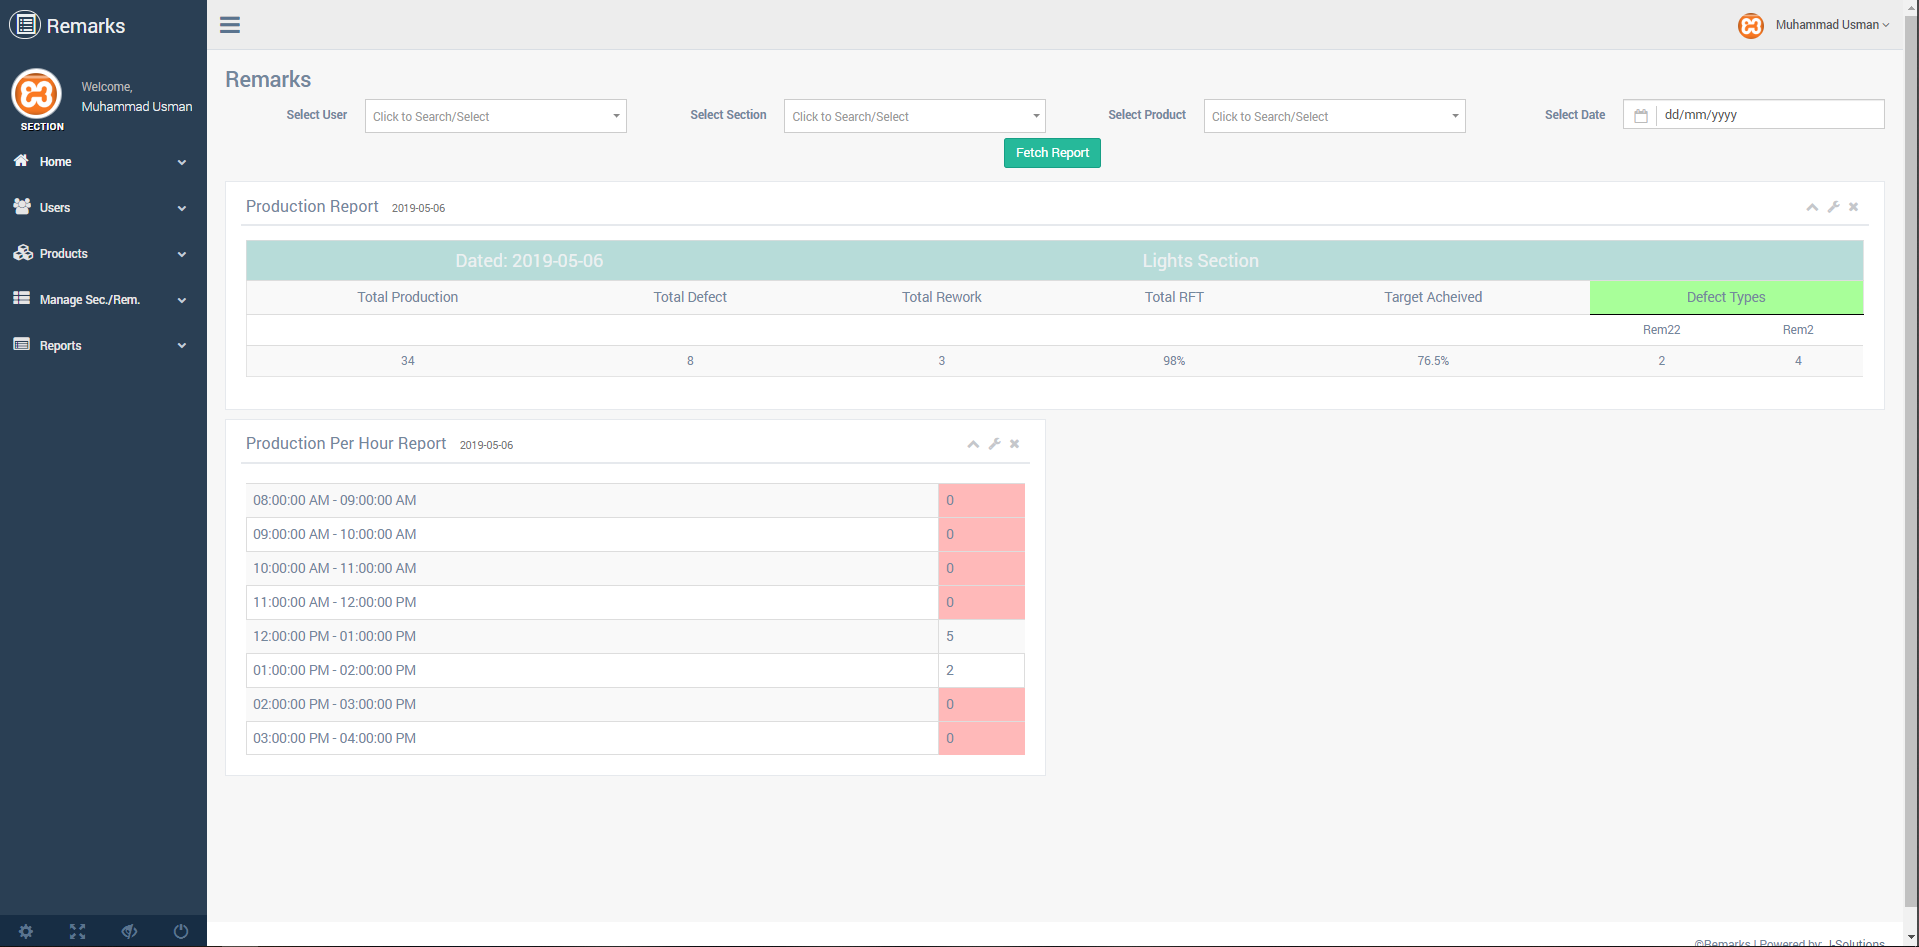This screenshot has height=947, width=1919.
Task: Open the Muhammad Usman profile dropdown
Action: [1832, 25]
